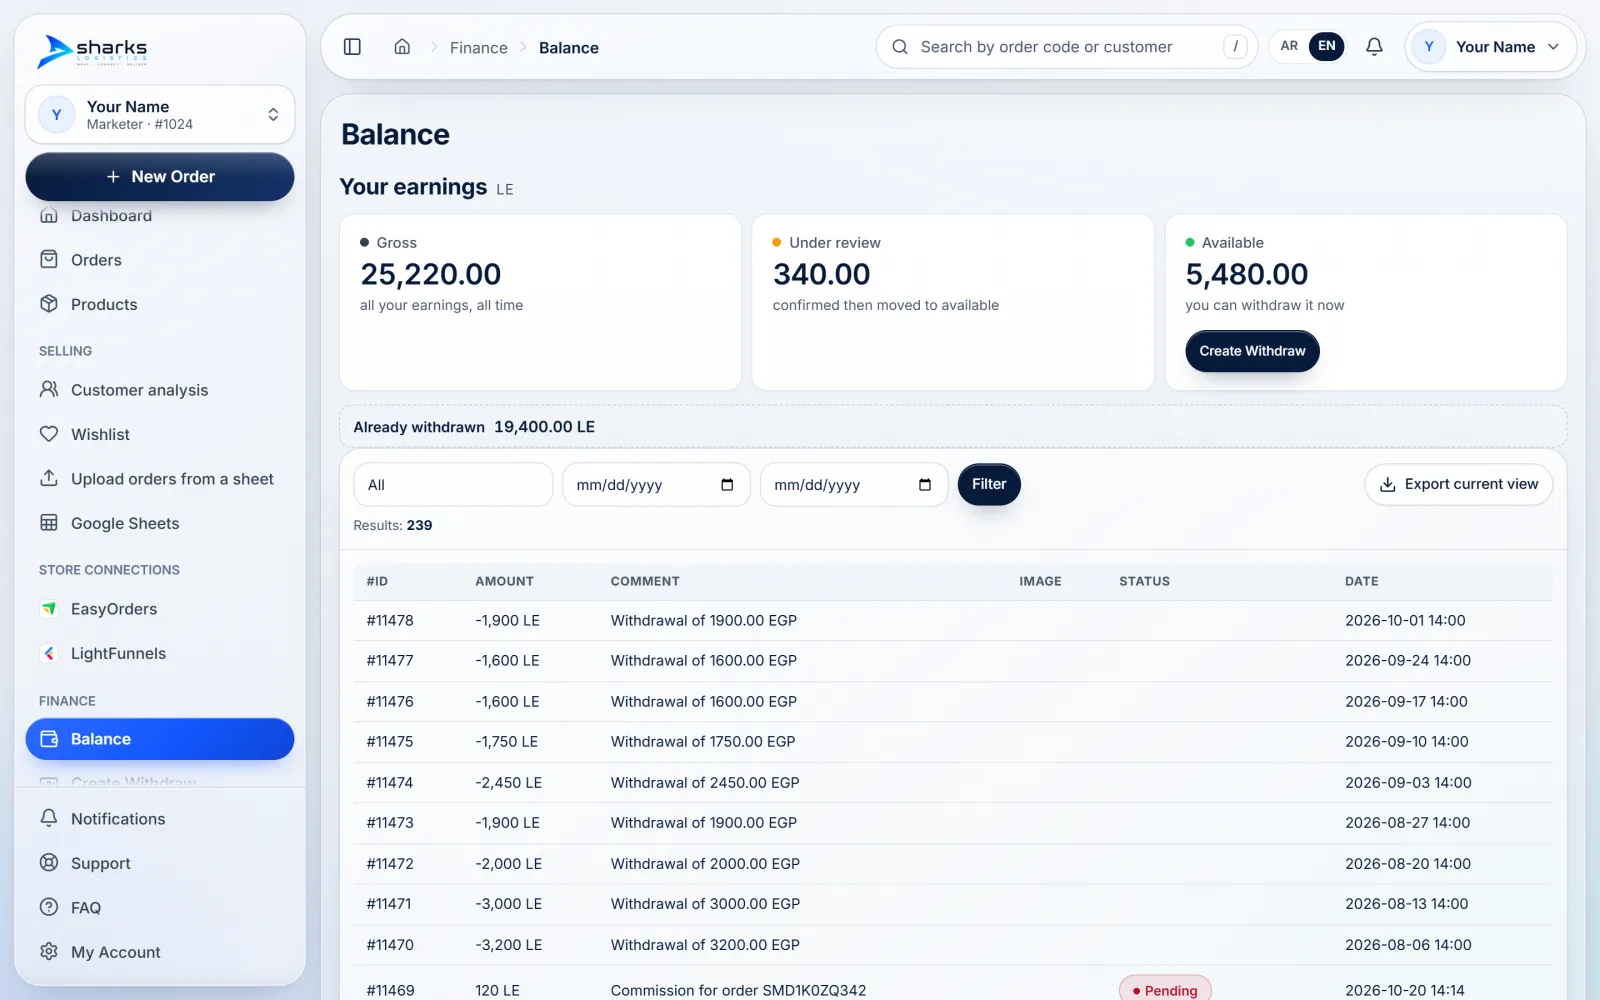Open the All type filter dropdown
Viewport: 1600px width, 1000px height.
pos(453,485)
